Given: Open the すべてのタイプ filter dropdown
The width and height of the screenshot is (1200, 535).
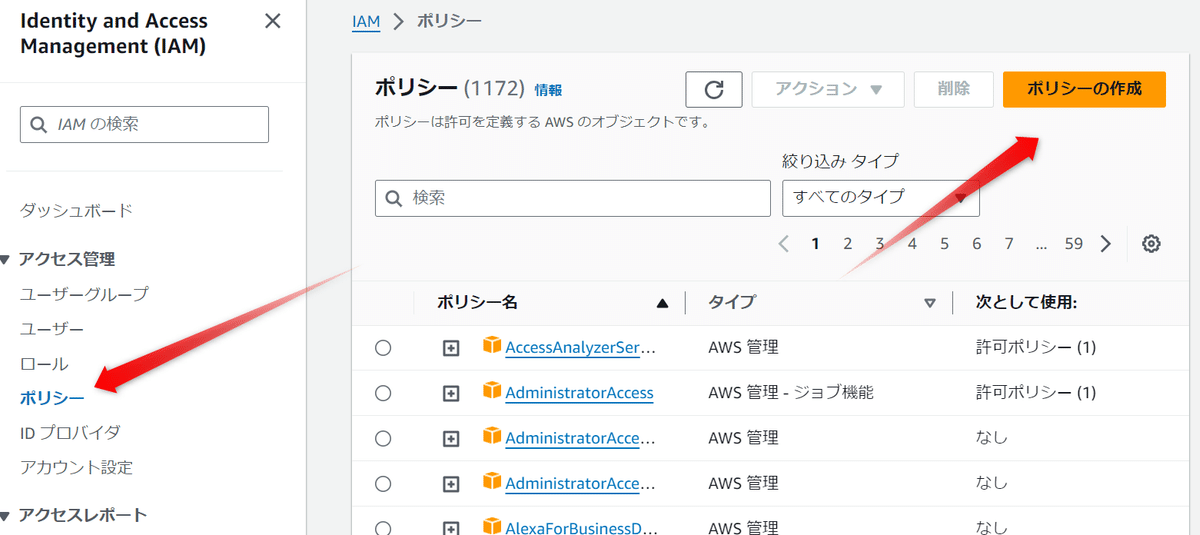Looking at the screenshot, I should point(881,198).
